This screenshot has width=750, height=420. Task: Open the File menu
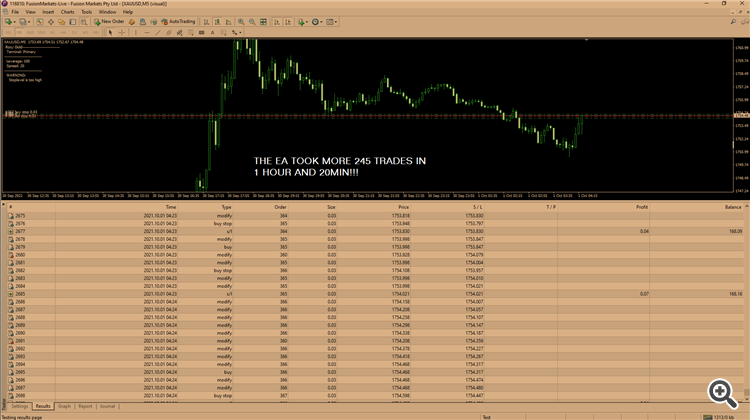[15, 12]
